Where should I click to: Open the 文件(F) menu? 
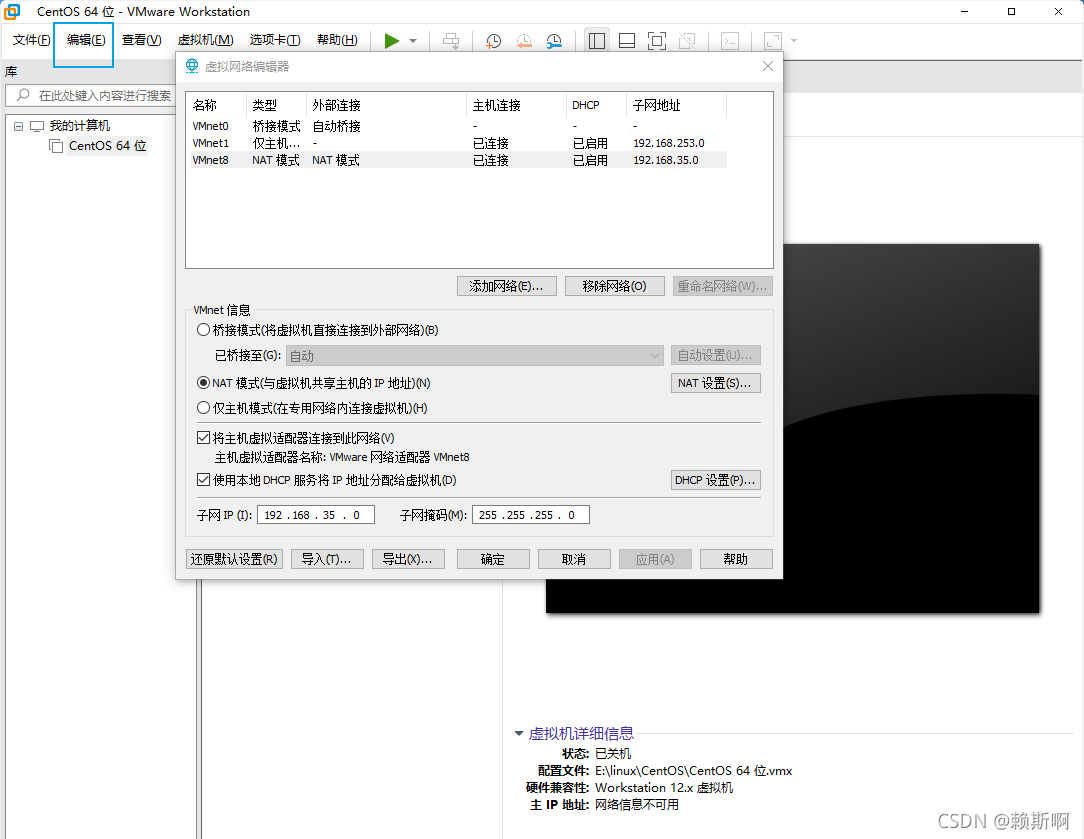[x=31, y=40]
